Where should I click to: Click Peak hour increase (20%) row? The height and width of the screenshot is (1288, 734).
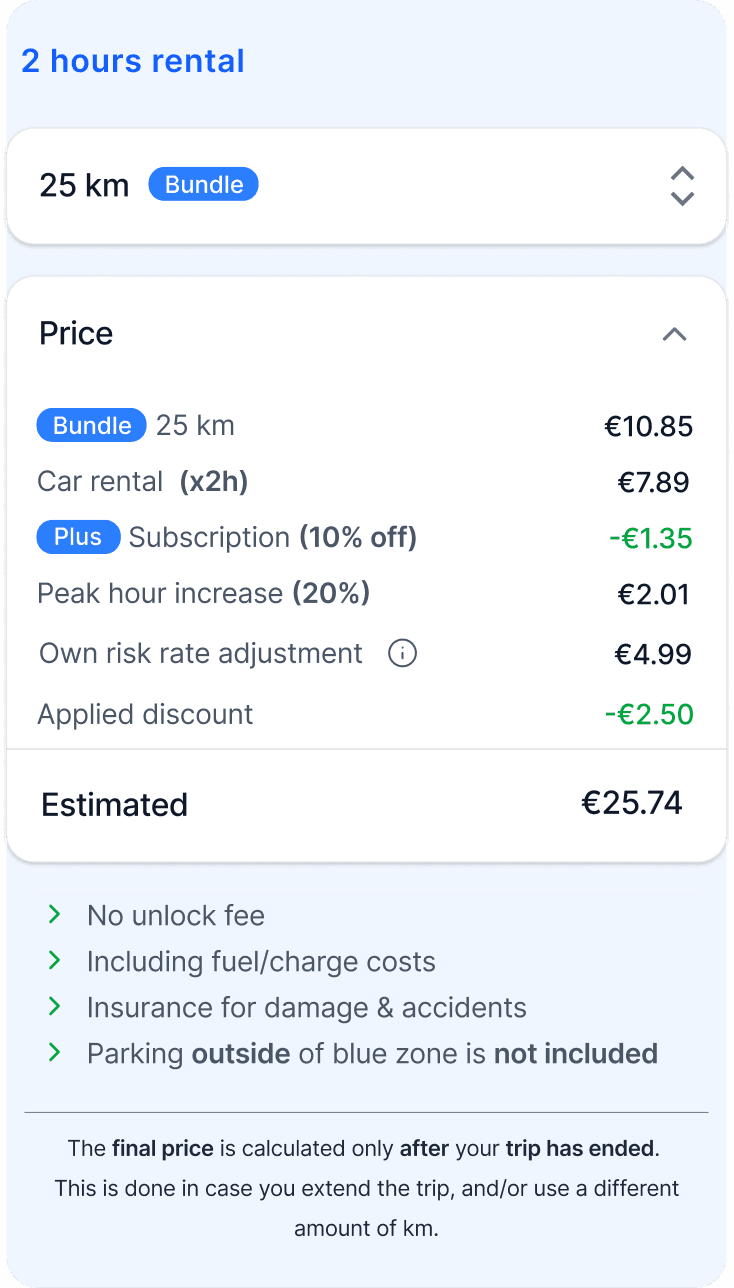pyautogui.click(x=366, y=594)
